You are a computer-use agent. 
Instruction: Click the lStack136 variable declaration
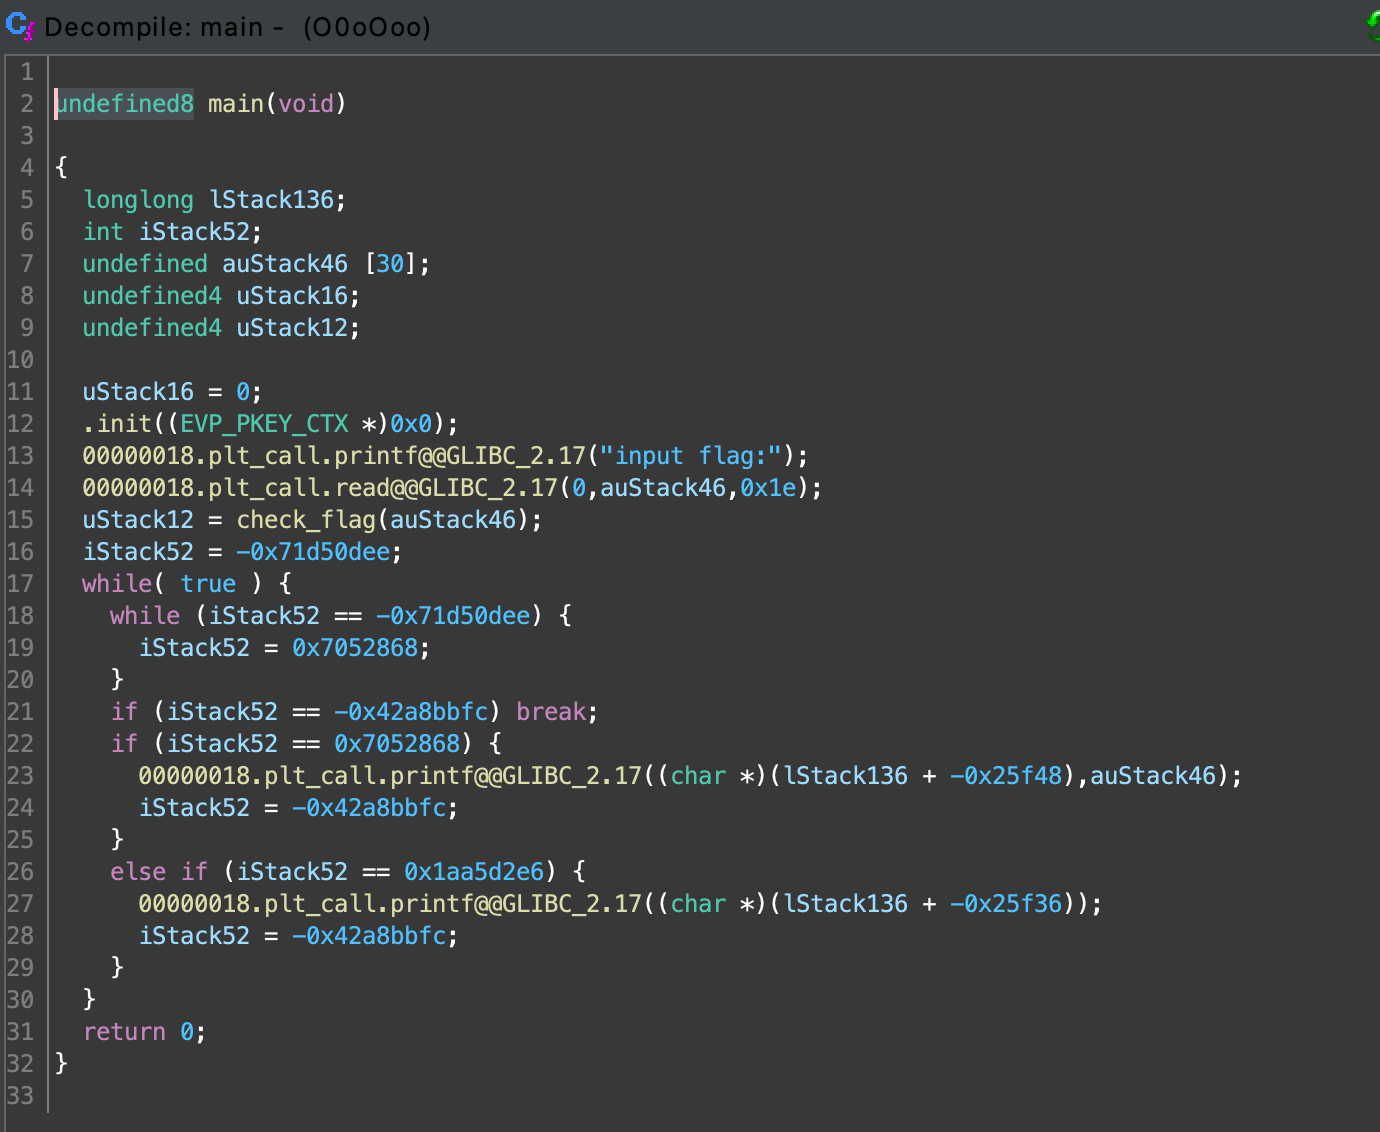(271, 200)
